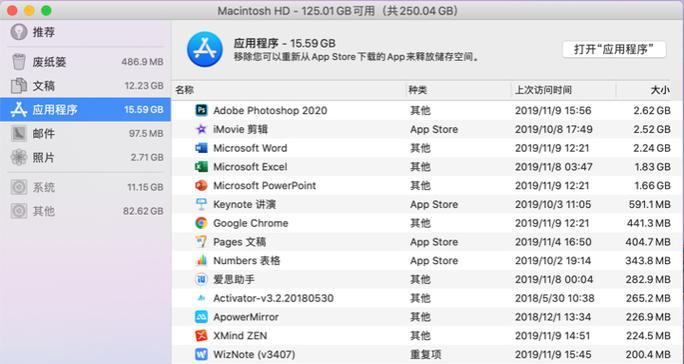Select Google Chrome in the list
Image resolution: width=684 pixels, height=364 pixels.
click(x=250, y=223)
